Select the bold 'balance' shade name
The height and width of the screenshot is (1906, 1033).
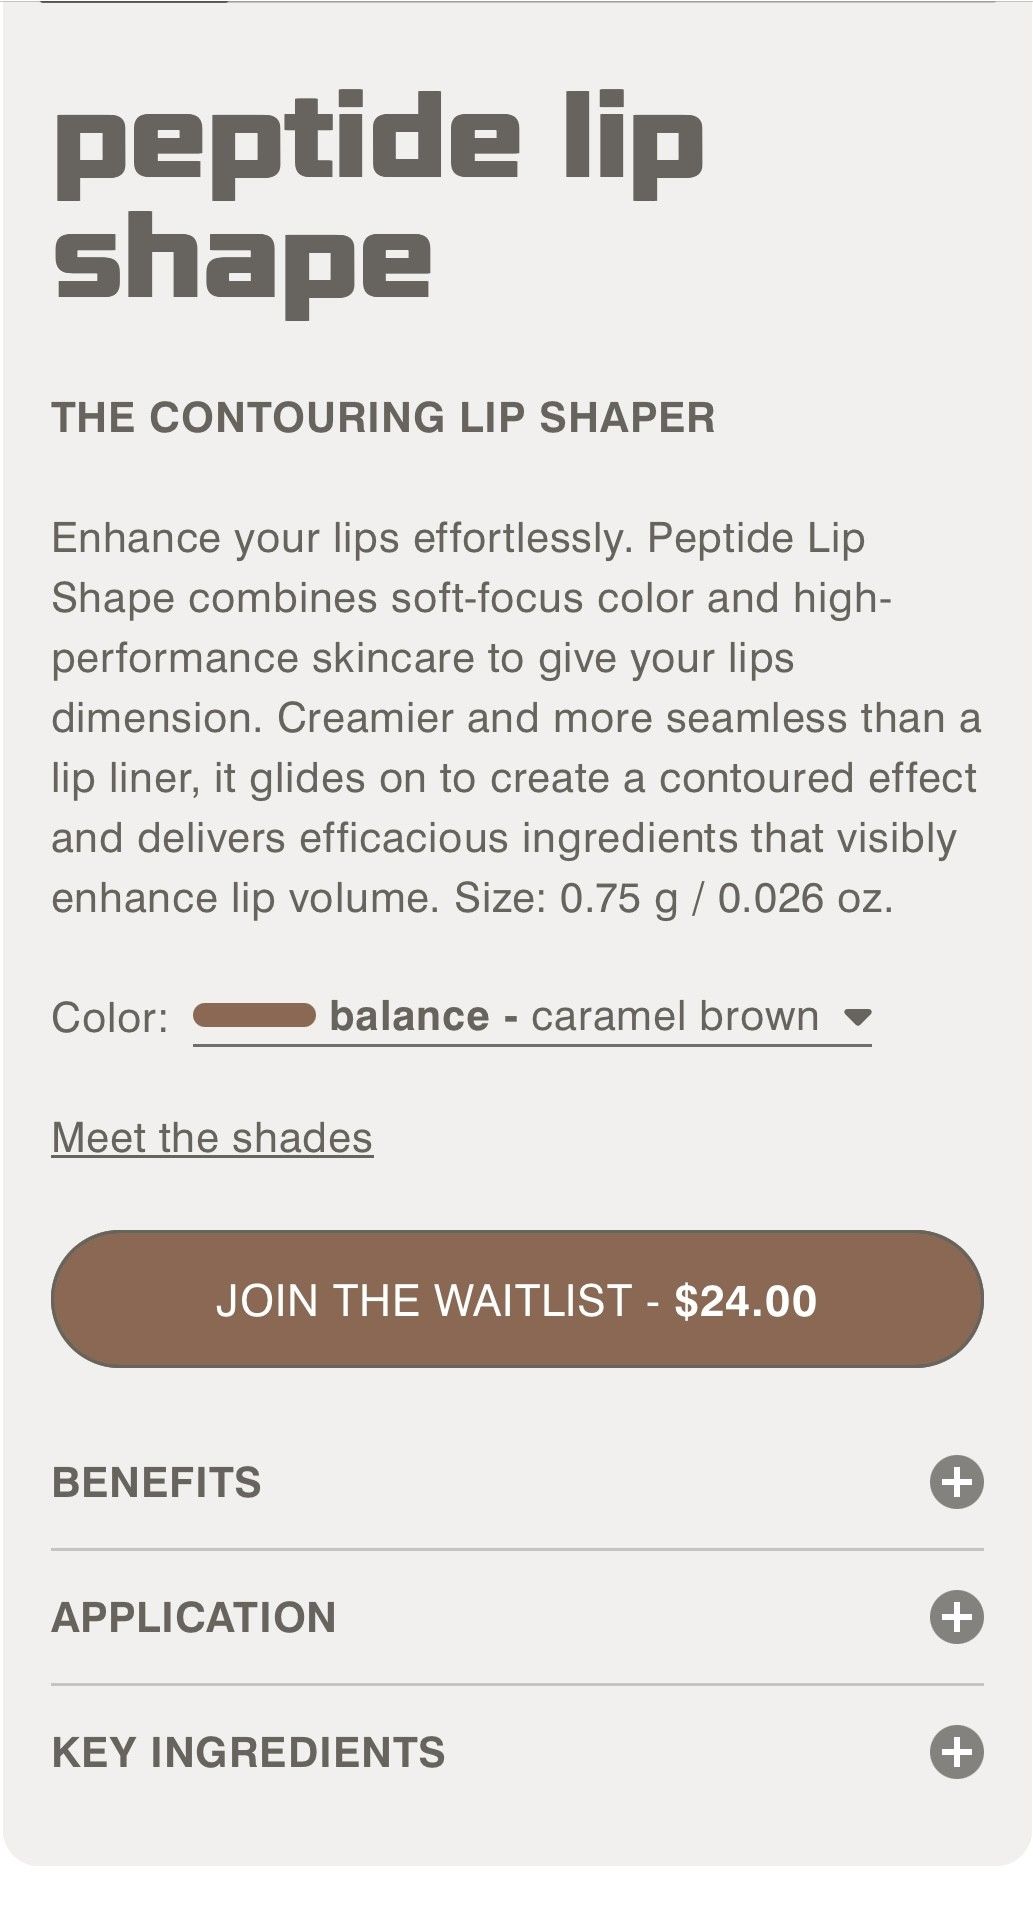point(409,1016)
